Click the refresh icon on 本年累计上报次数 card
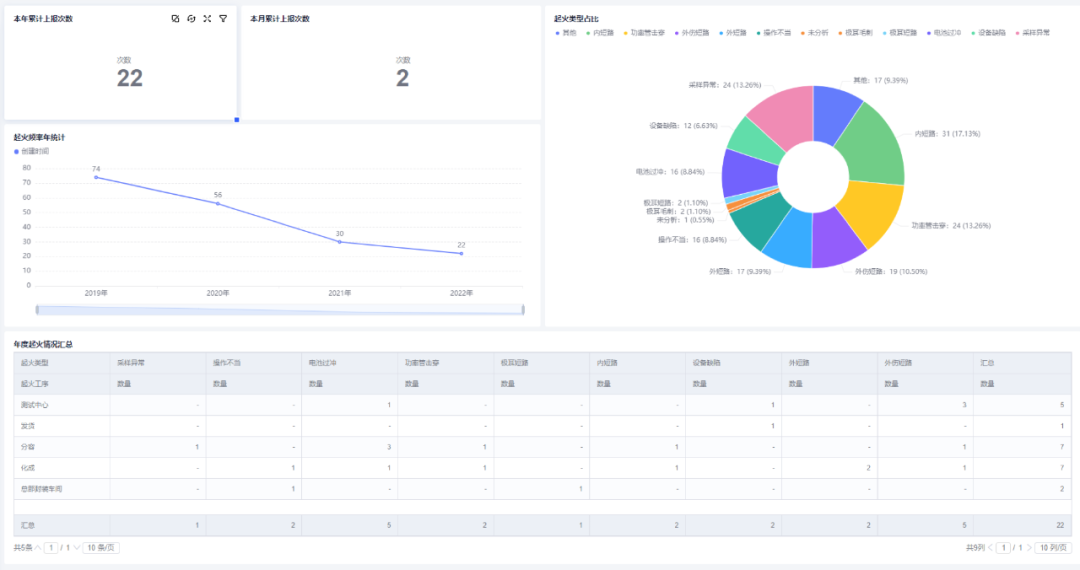 (x=191, y=19)
